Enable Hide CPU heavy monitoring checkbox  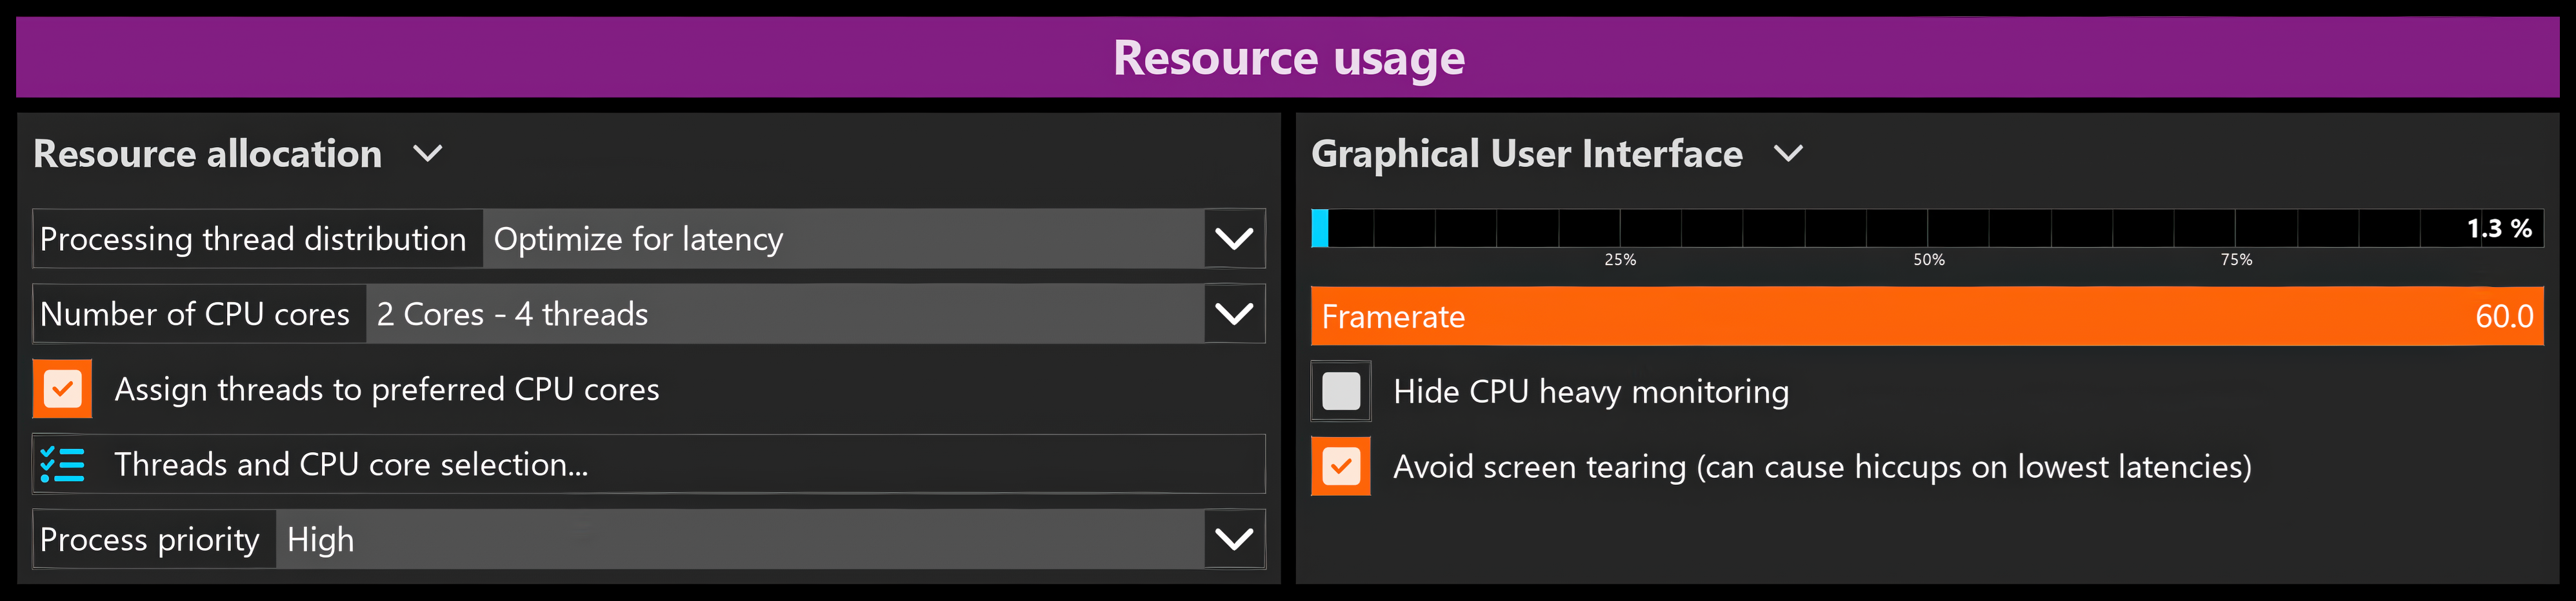point(1341,391)
